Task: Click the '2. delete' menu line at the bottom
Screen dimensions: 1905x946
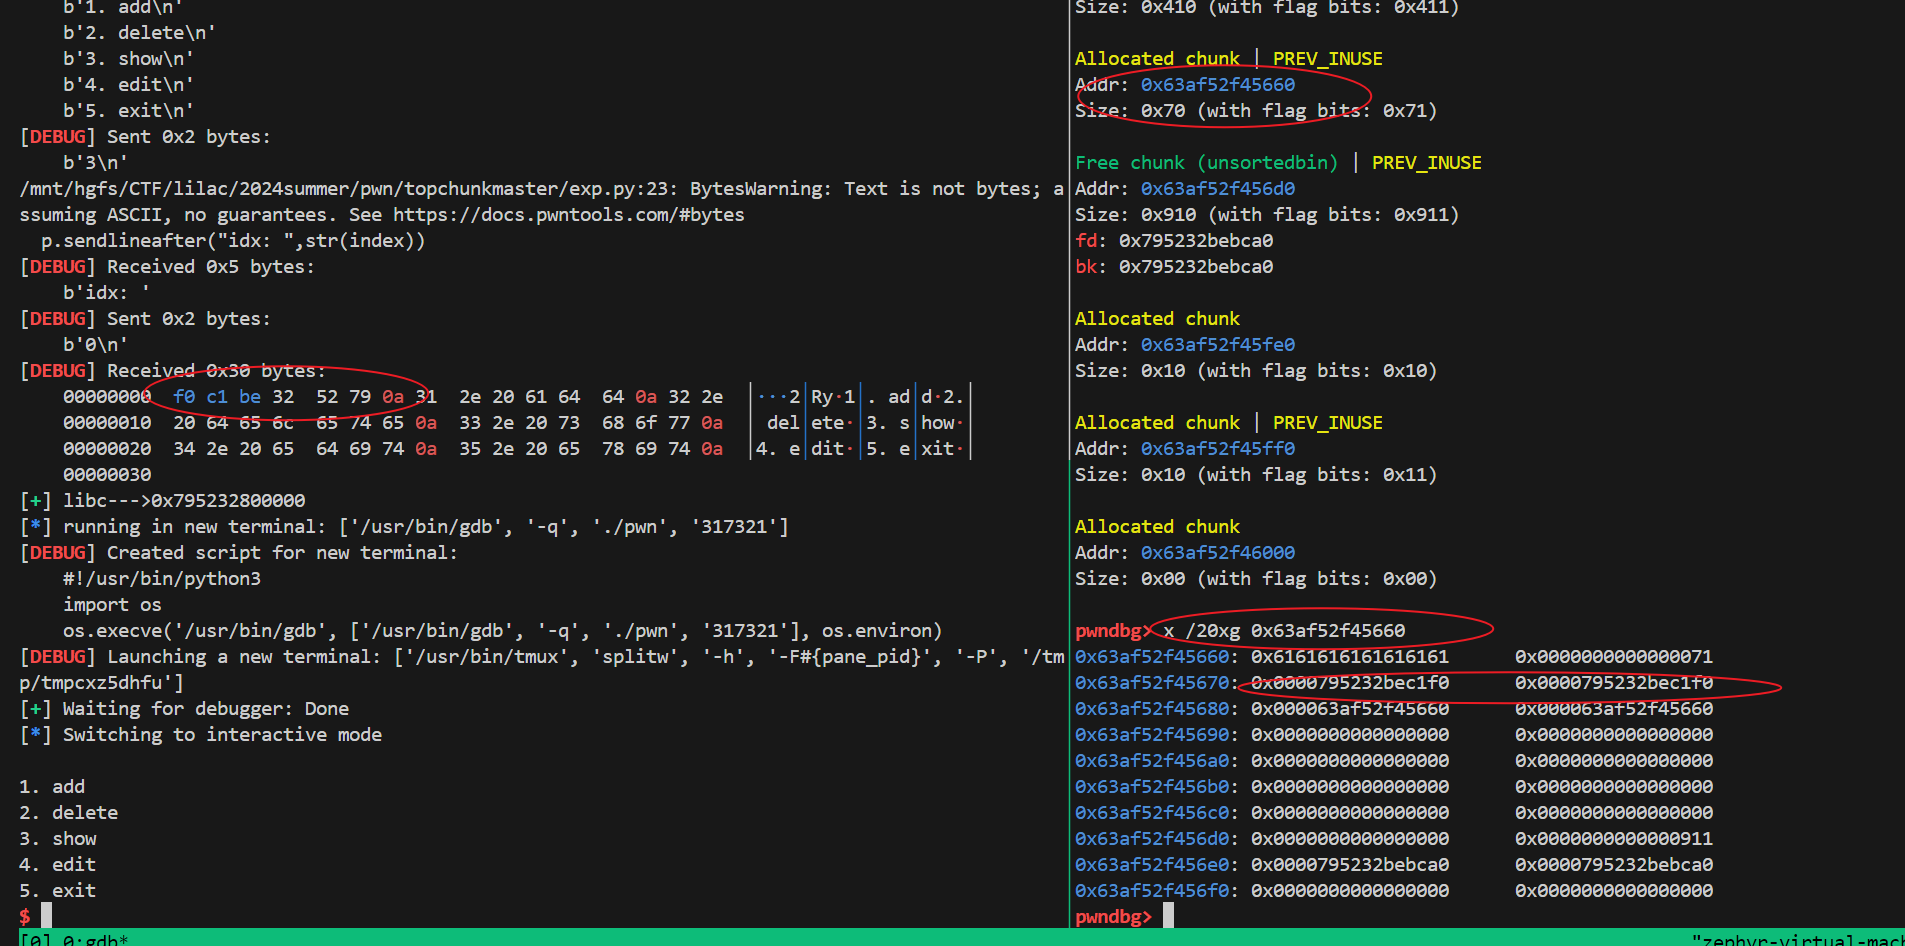Action: pos(68,813)
